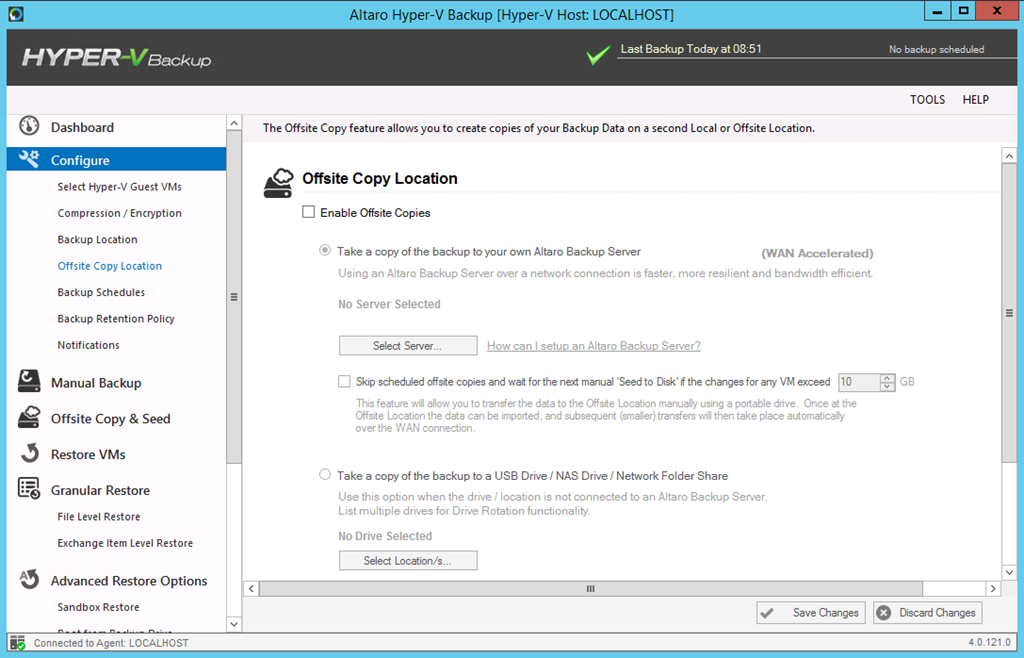Click the Offsite Copy & Seed cloud icon

(x=29, y=417)
